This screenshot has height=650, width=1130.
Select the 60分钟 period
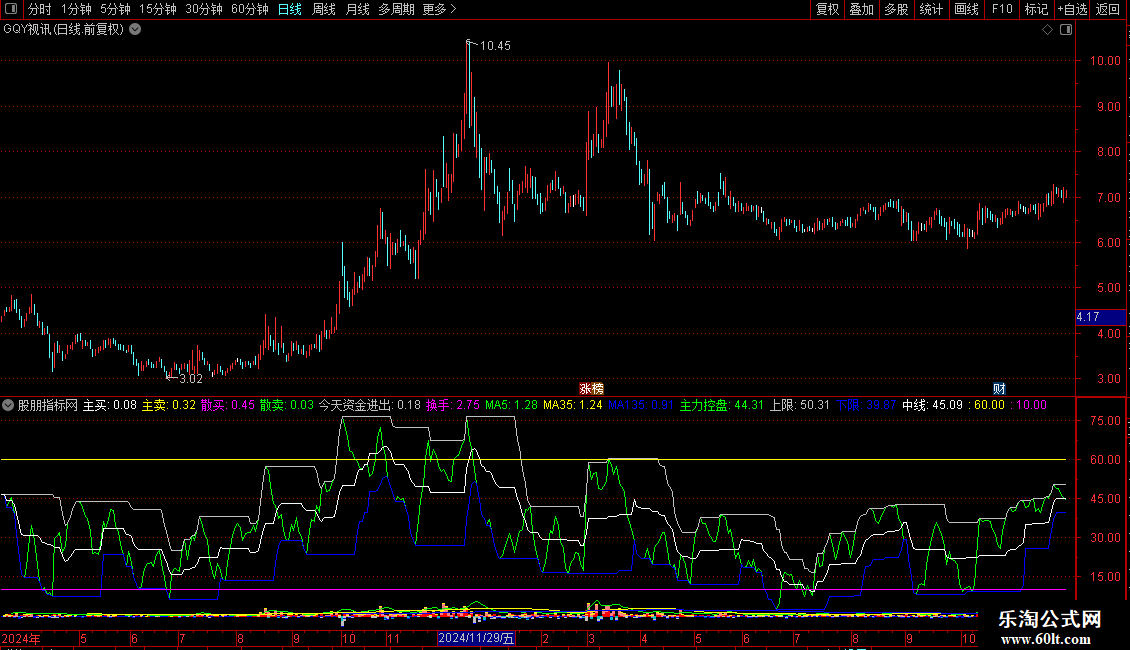[x=250, y=9]
